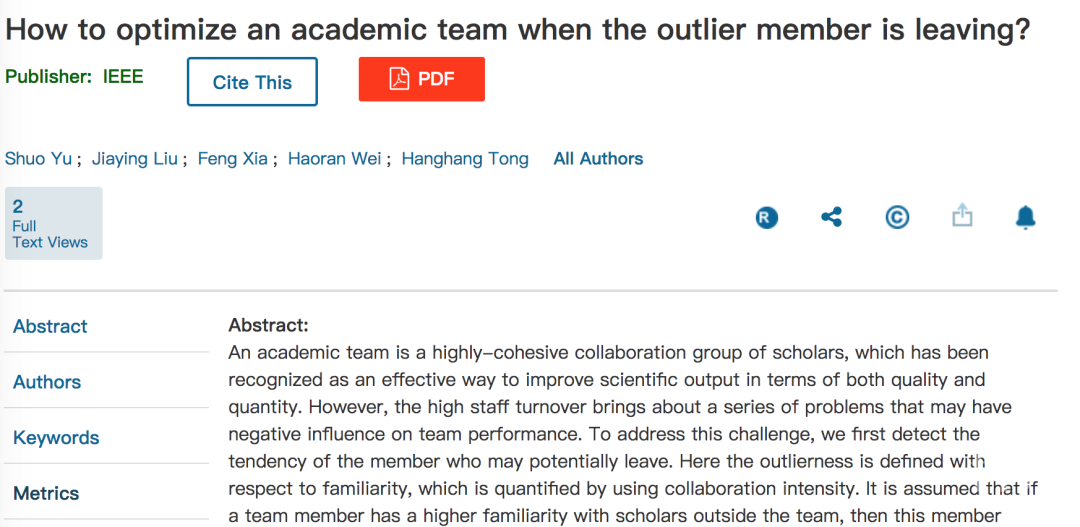Download the paper via the PDF button
The width and height of the screenshot is (1080, 527).
click(422, 79)
